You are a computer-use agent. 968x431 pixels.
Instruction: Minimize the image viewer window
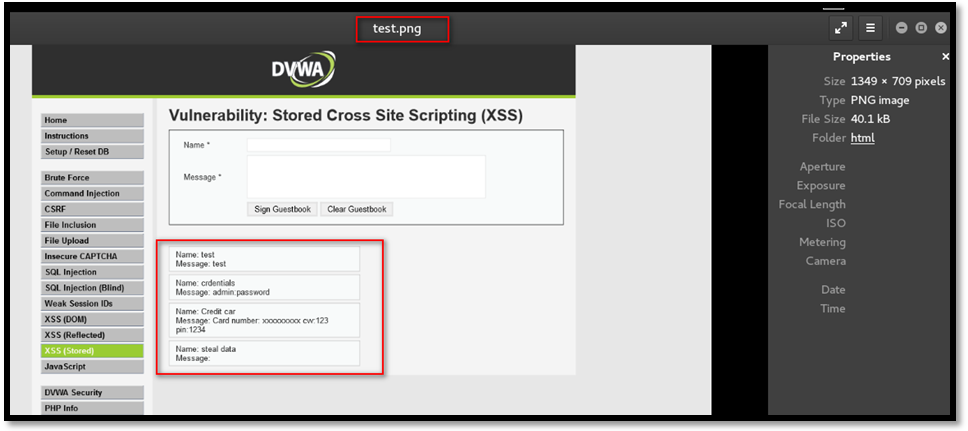pos(902,28)
